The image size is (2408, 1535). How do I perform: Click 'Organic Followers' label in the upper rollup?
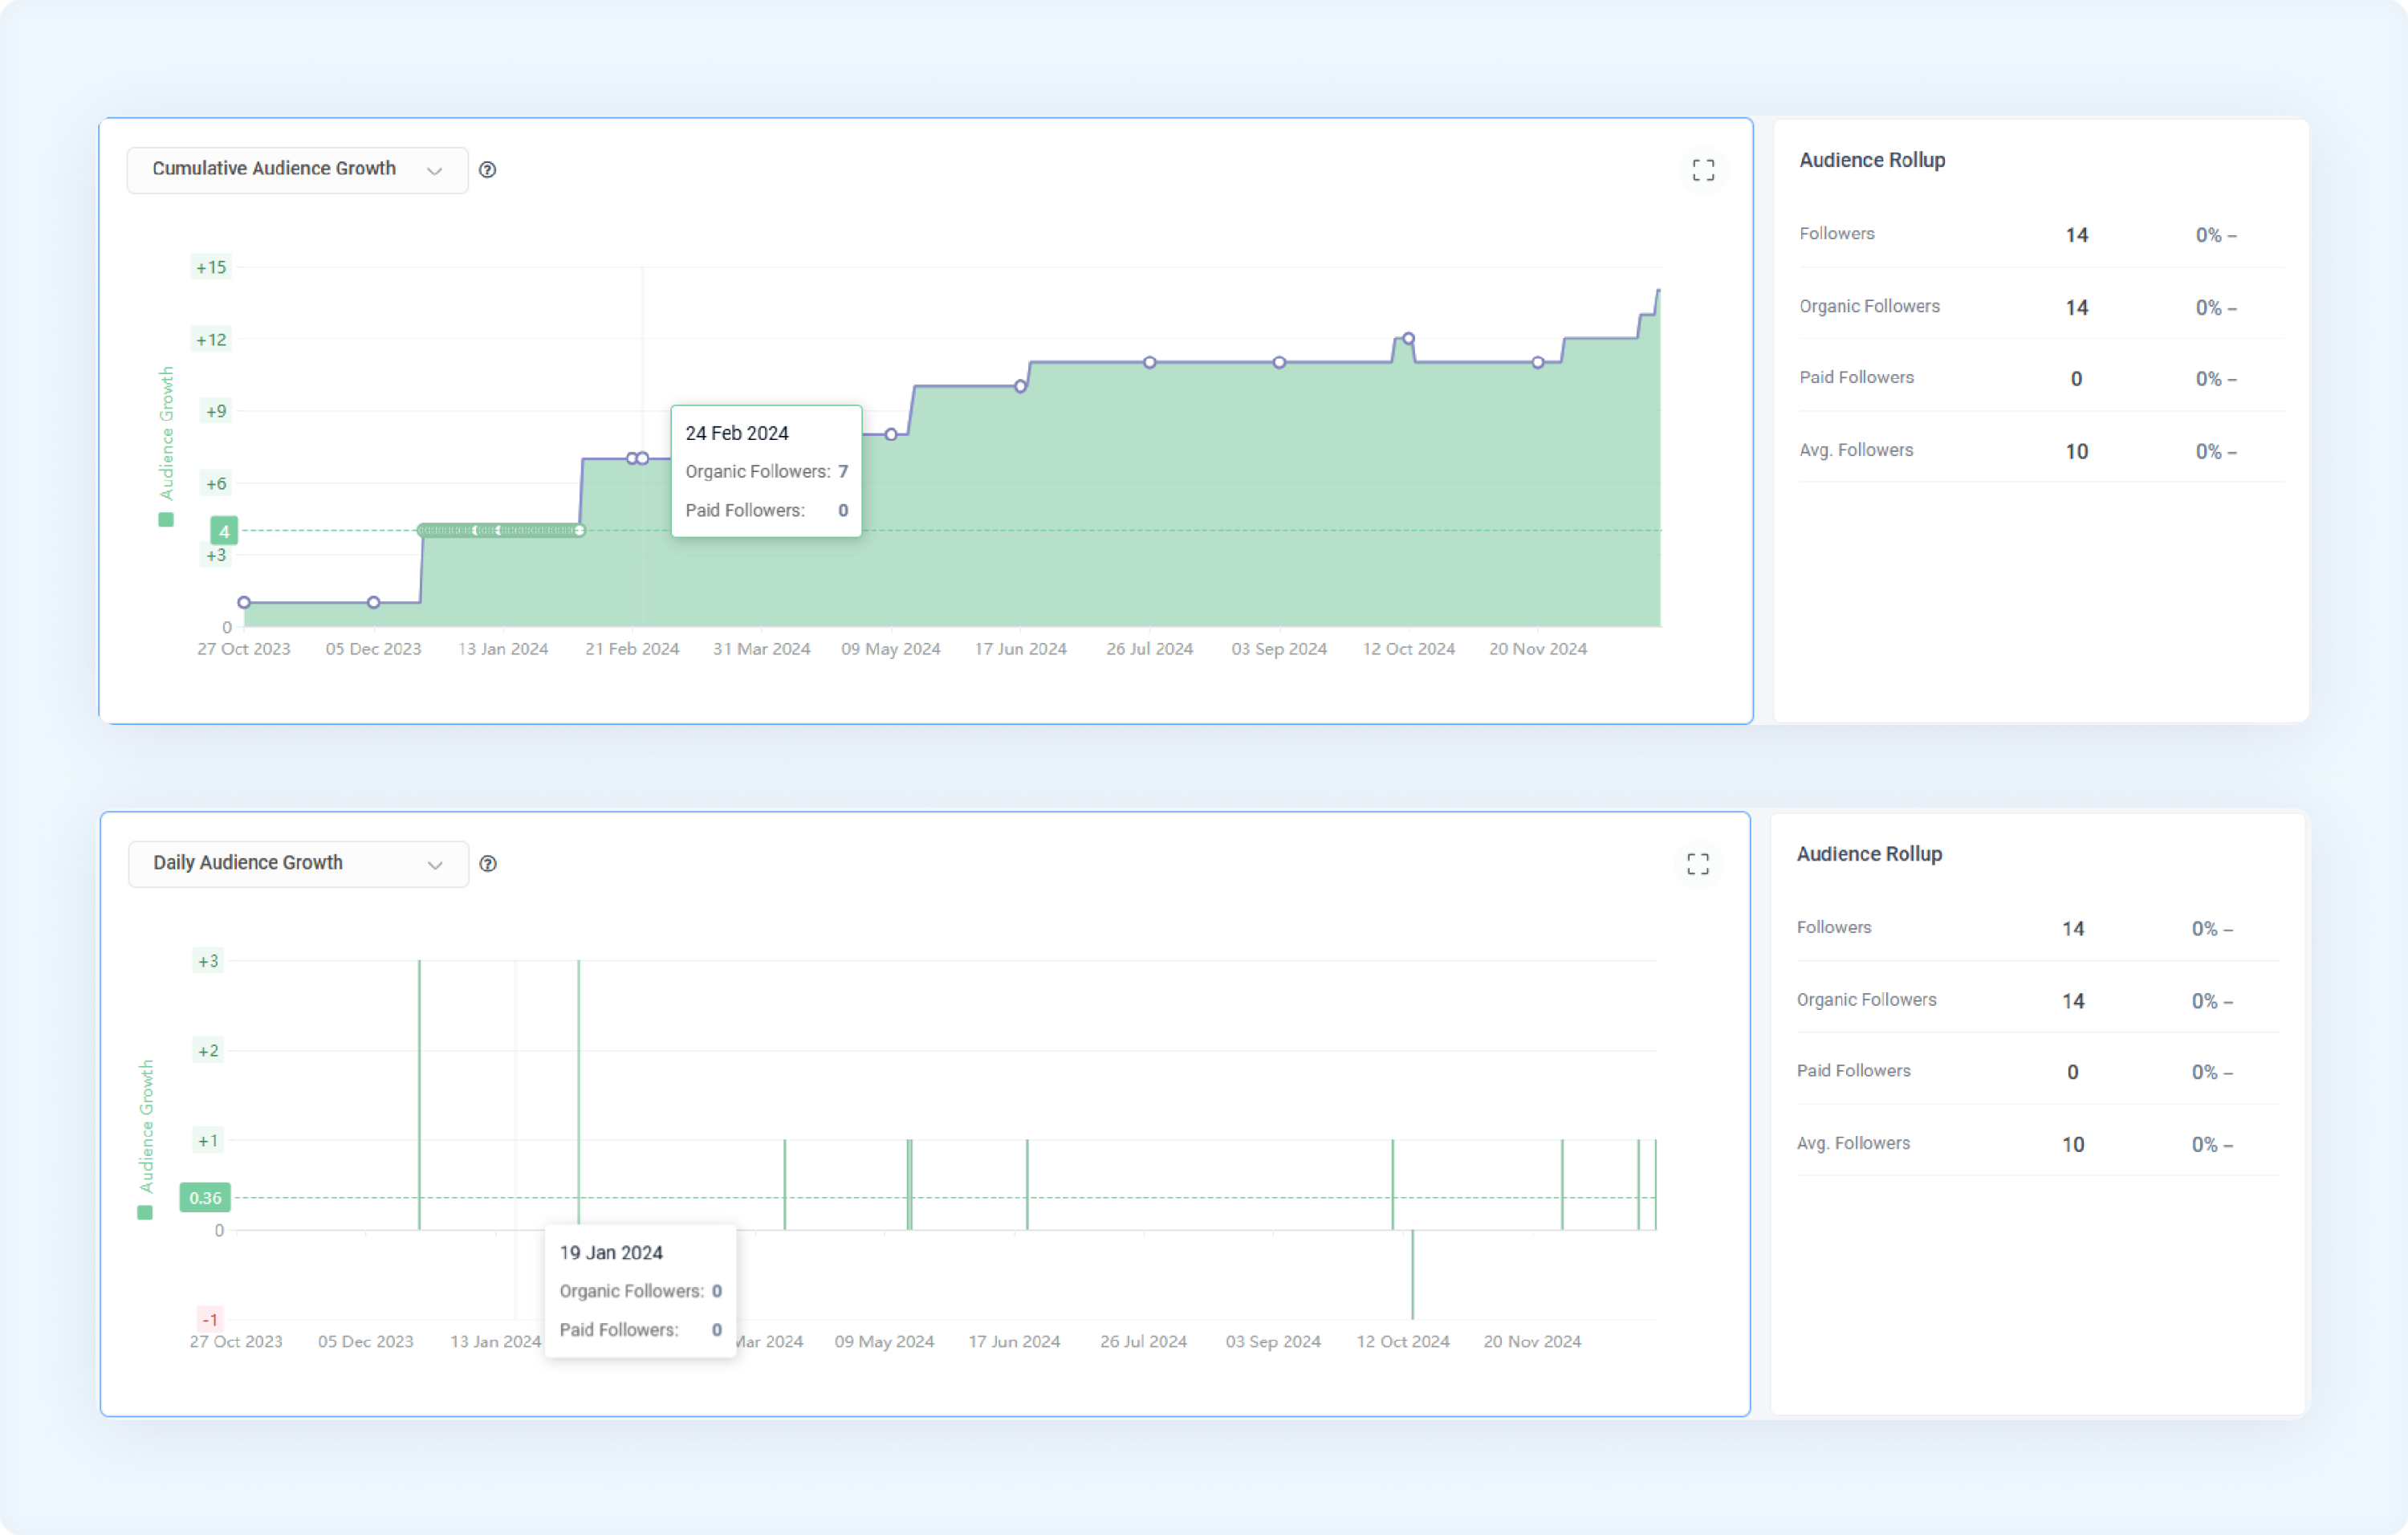[x=1869, y=307]
